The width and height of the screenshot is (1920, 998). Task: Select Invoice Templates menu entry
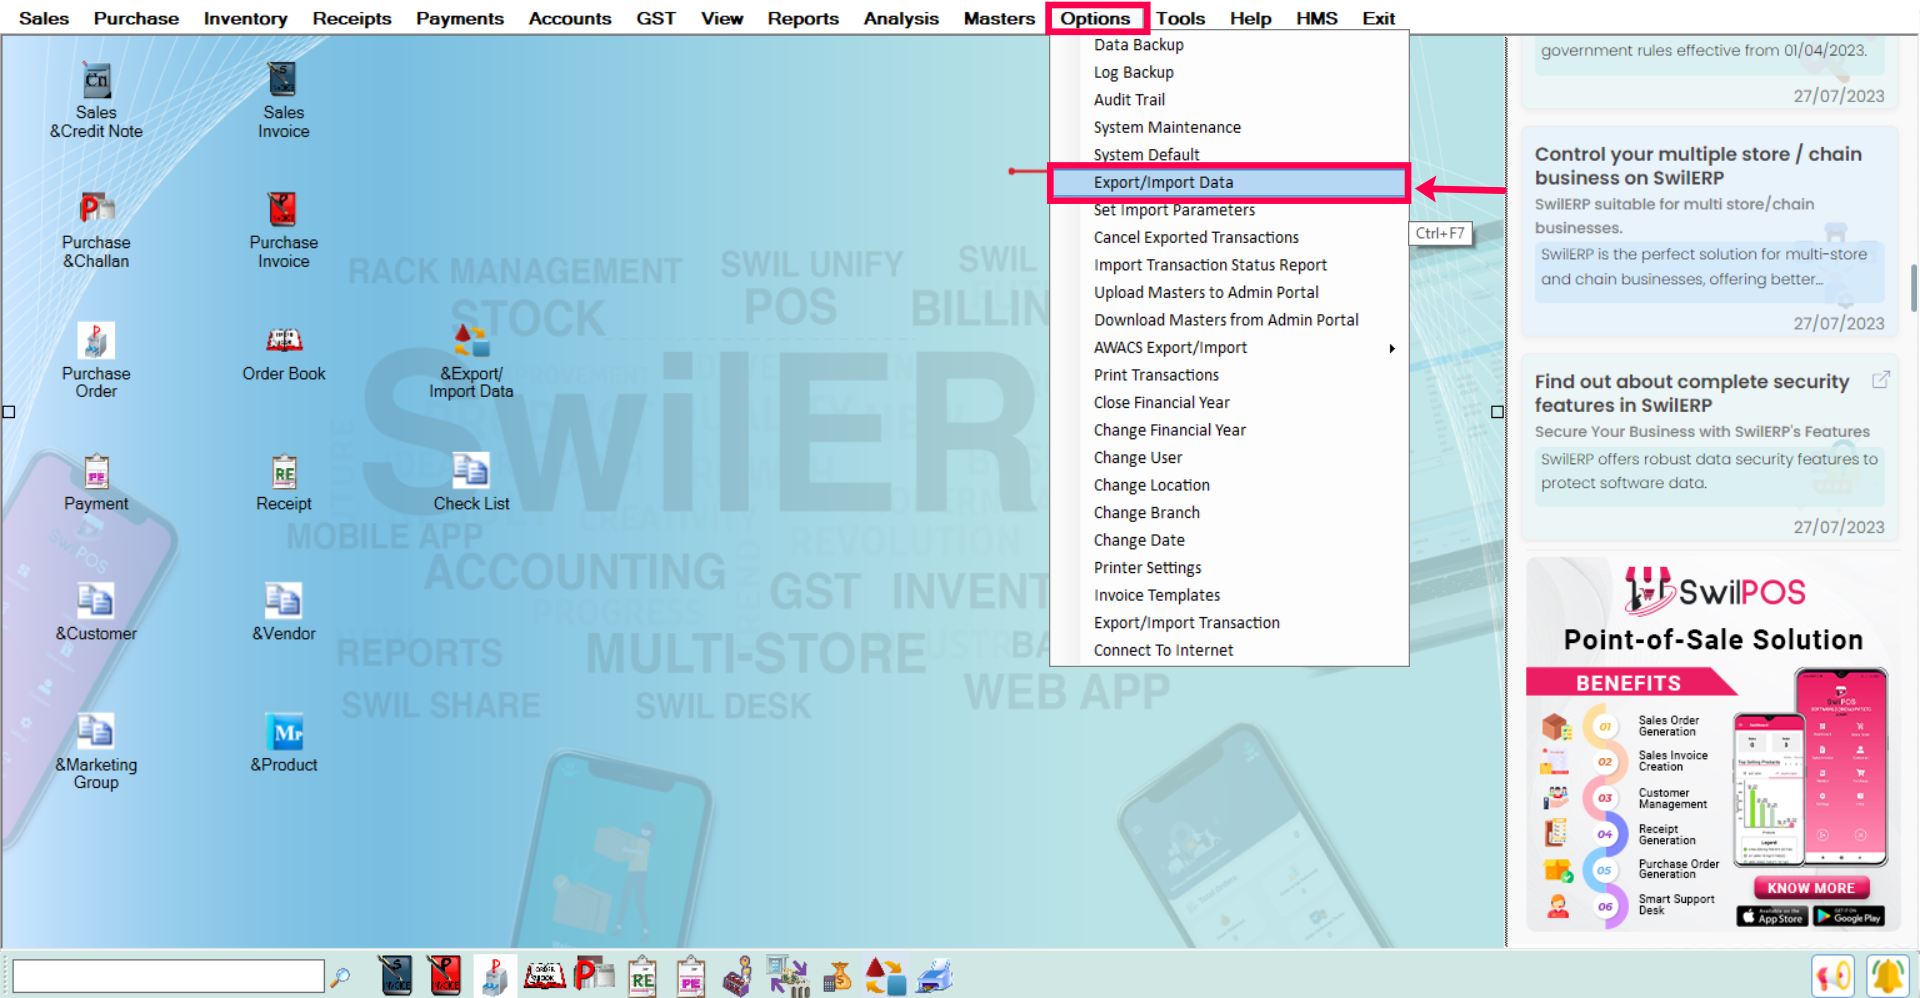(1229, 596)
